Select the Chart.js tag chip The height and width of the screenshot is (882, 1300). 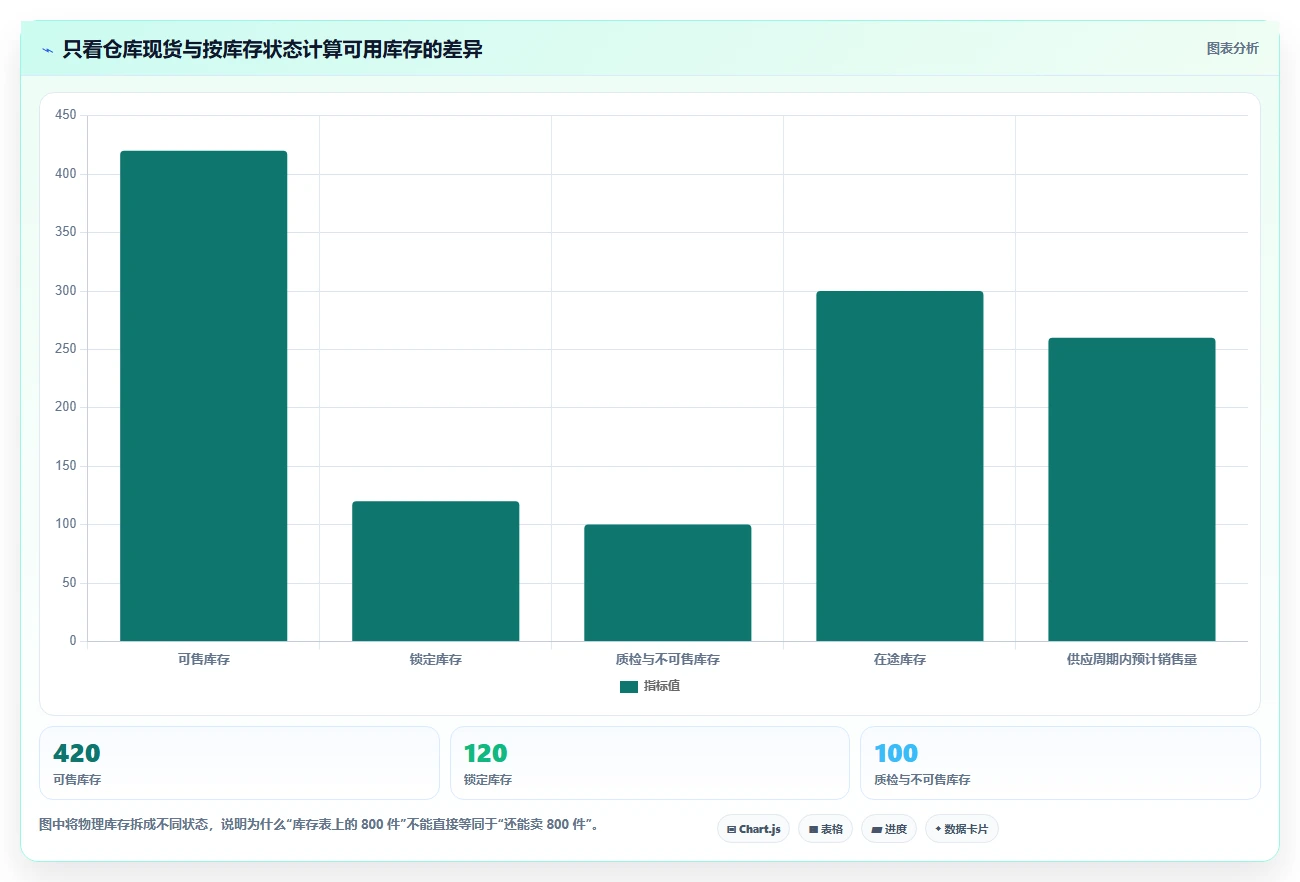[753, 829]
